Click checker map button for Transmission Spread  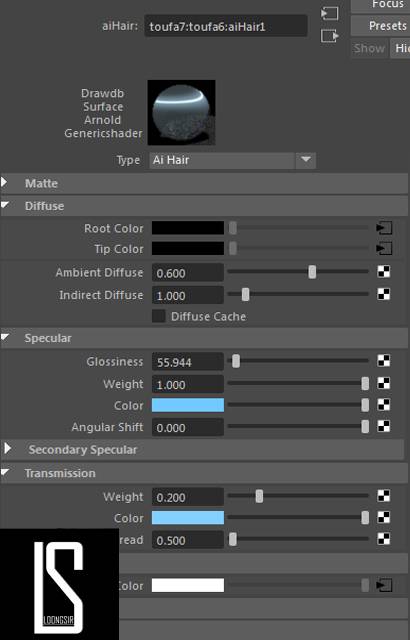[x=383, y=539]
